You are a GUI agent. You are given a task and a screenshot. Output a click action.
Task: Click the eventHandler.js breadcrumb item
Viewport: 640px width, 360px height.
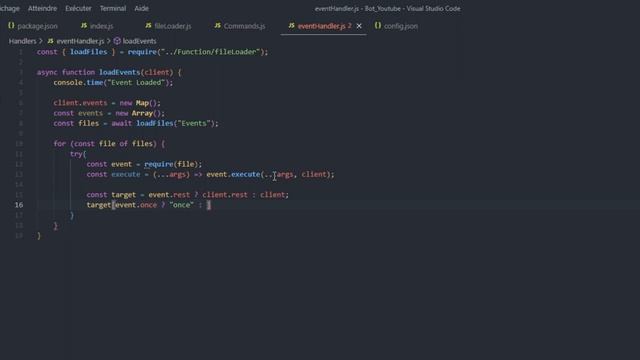point(80,41)
